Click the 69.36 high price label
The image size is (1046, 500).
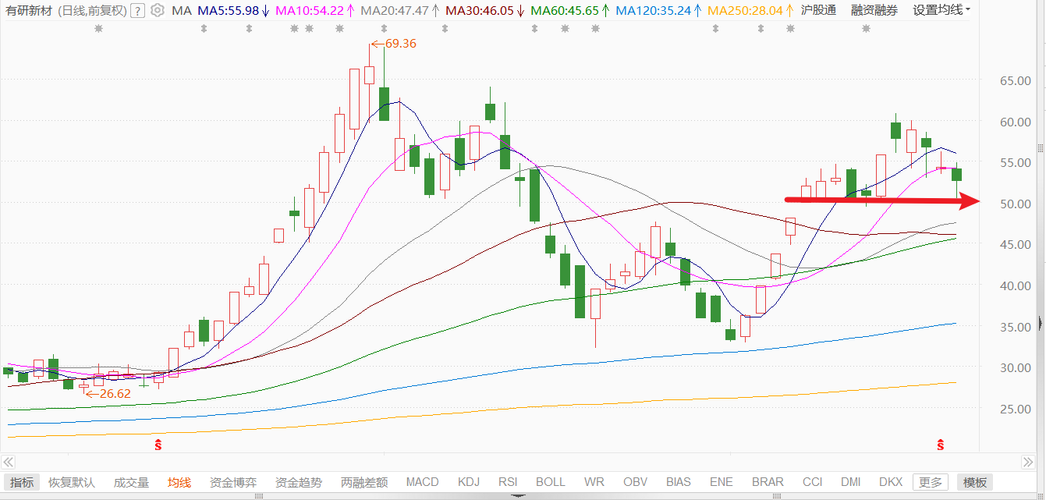pos(401,44)
